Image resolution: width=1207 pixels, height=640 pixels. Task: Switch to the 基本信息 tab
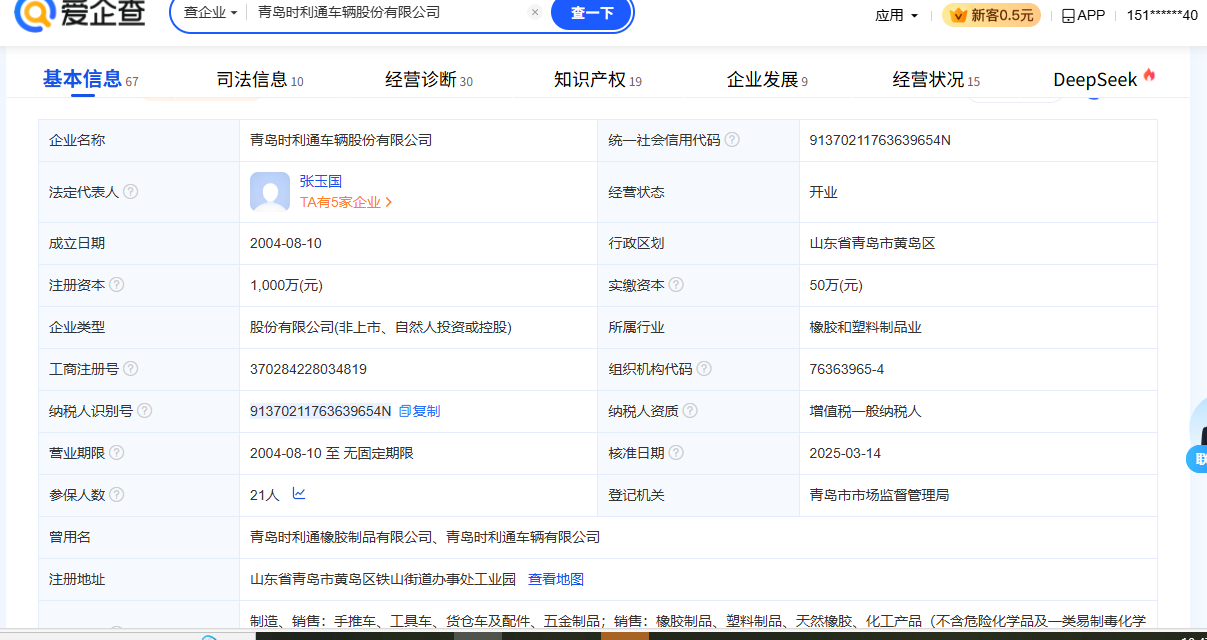click(90, 79)
